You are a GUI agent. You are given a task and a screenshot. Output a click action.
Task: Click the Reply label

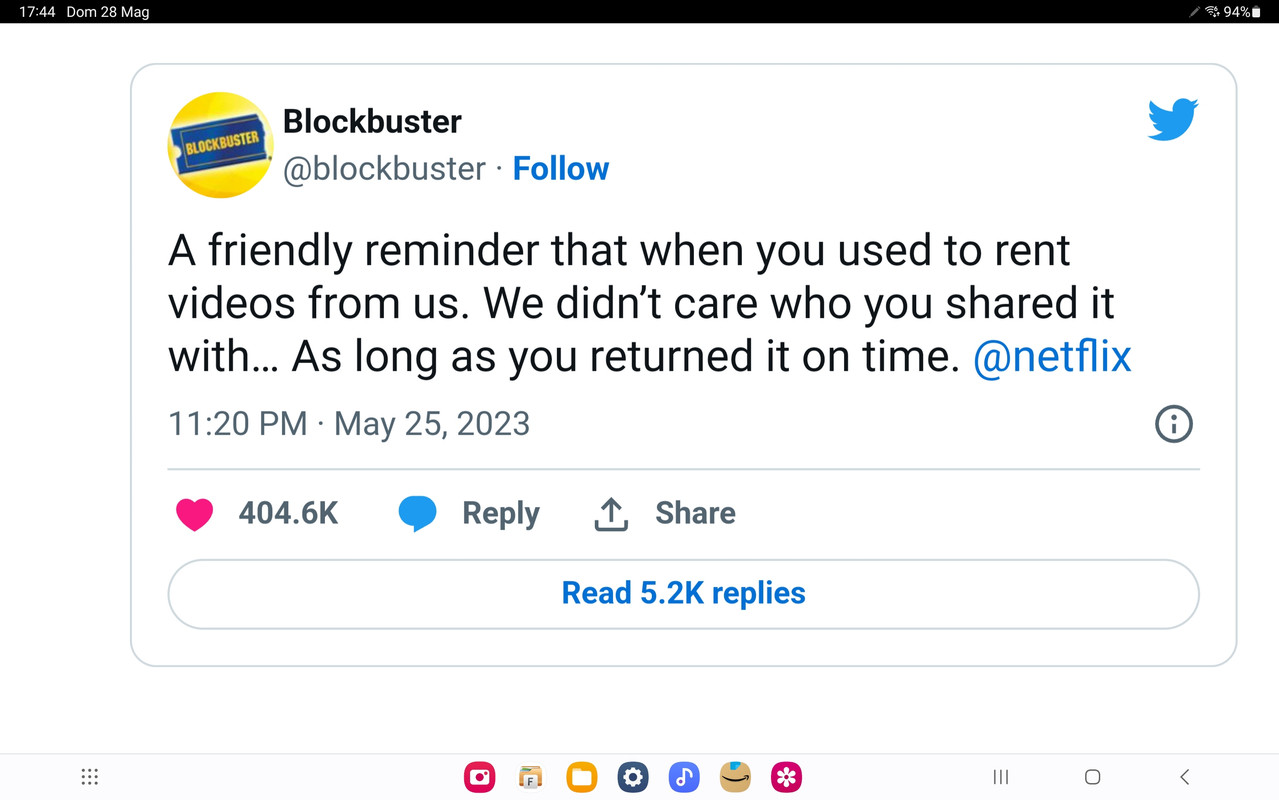(x=500, y=513)
